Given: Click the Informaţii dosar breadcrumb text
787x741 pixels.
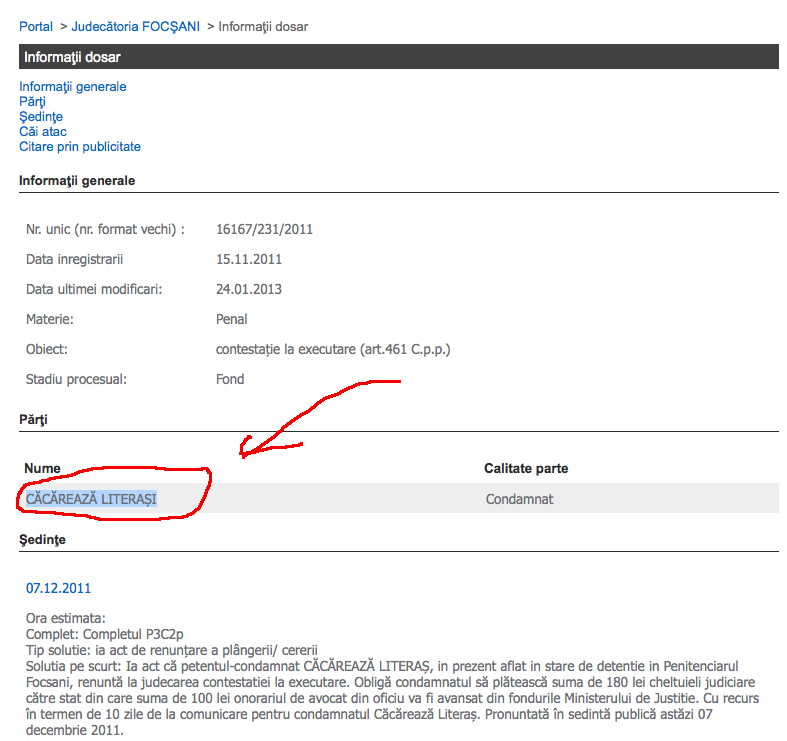Looking at the screenshot, I should click(x=263, y=27).
